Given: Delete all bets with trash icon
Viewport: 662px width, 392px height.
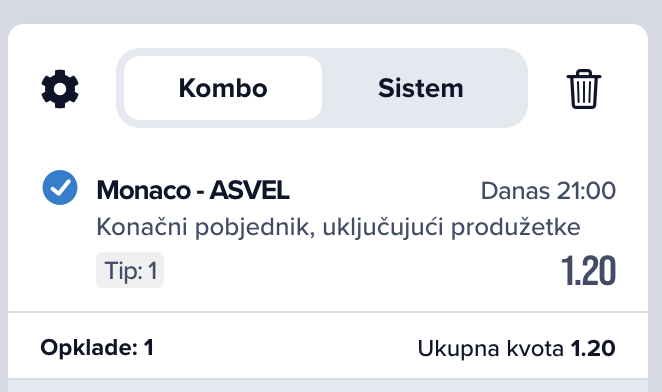Looking at the screenshot, I should tap(583, 89).
